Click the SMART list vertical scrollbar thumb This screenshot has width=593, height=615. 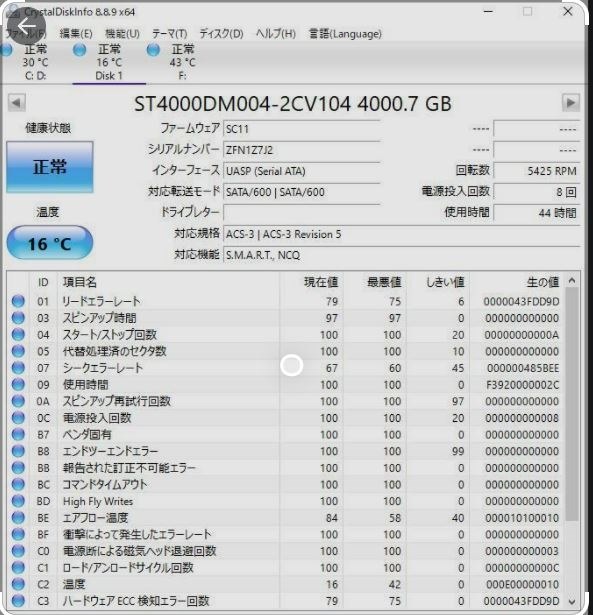[572, 404]
